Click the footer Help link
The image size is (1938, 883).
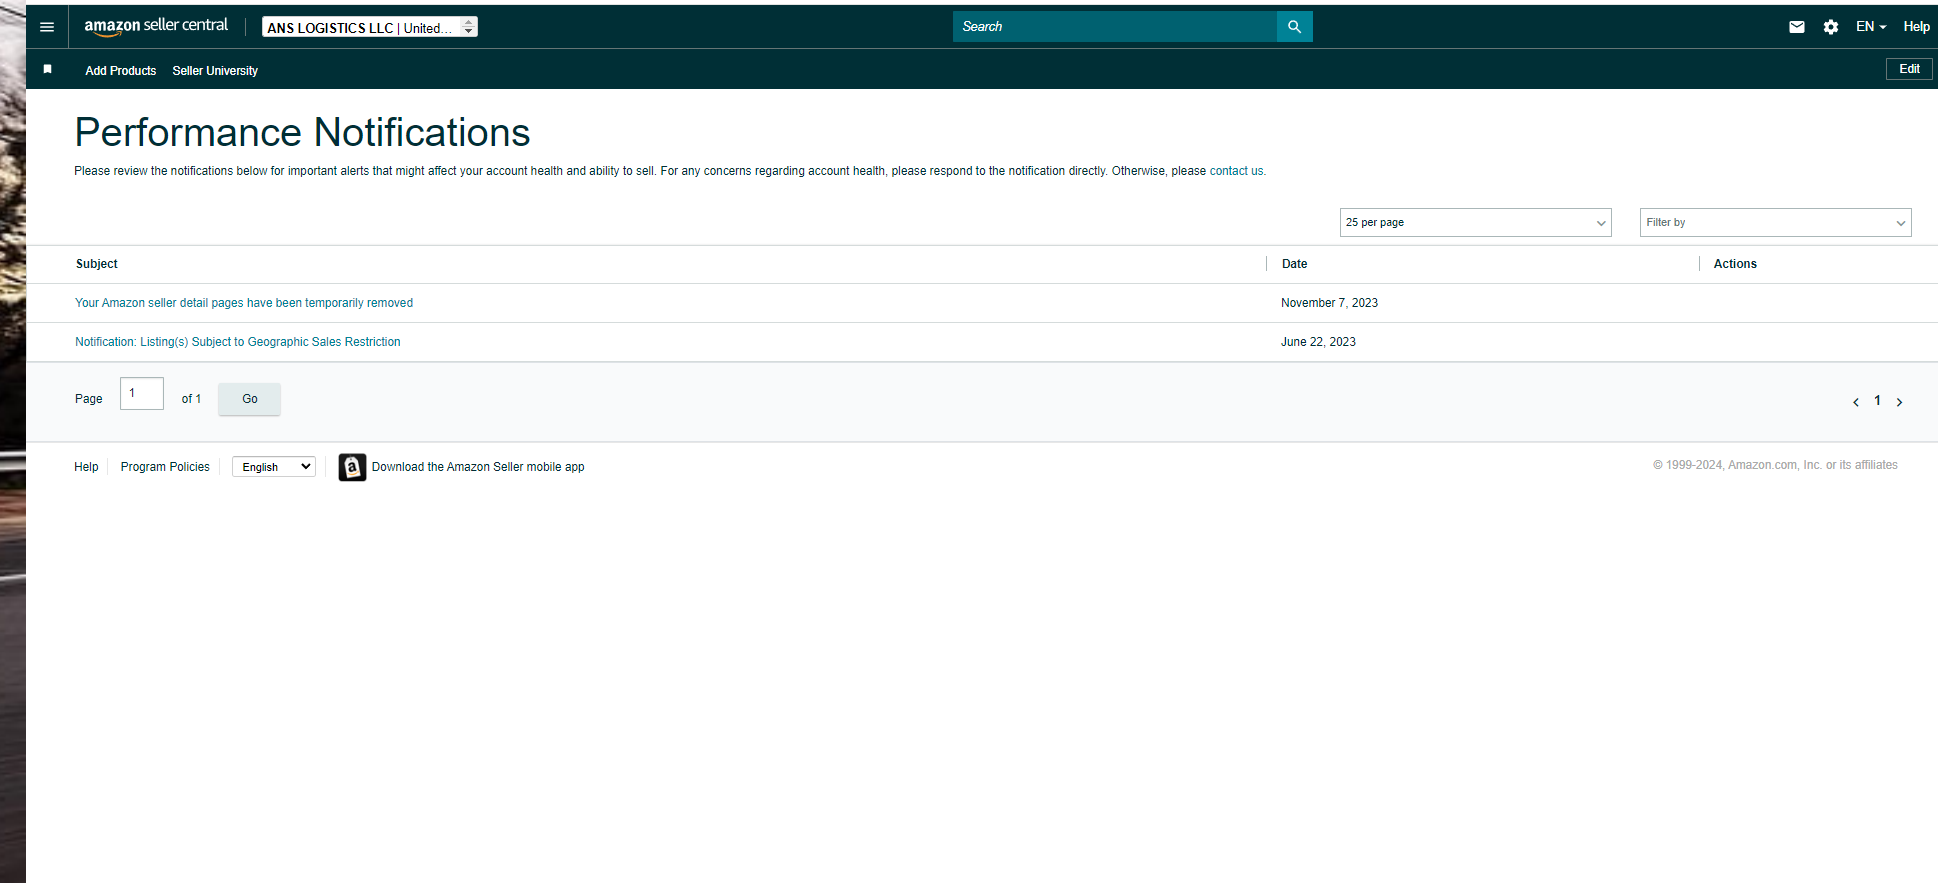tap(86, 467)
